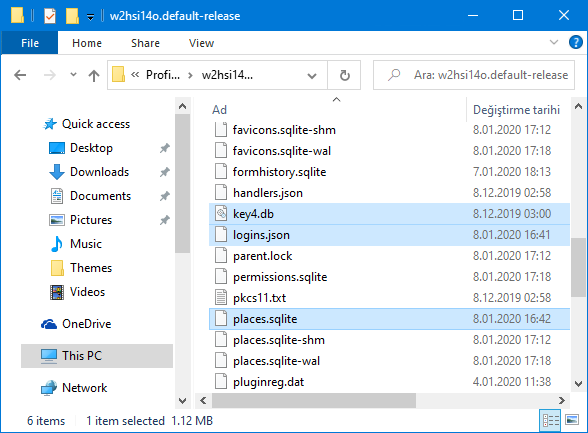Click the horizontal scrollbar in file list
The height and width of the screenshot is (433, 588).
314,400
